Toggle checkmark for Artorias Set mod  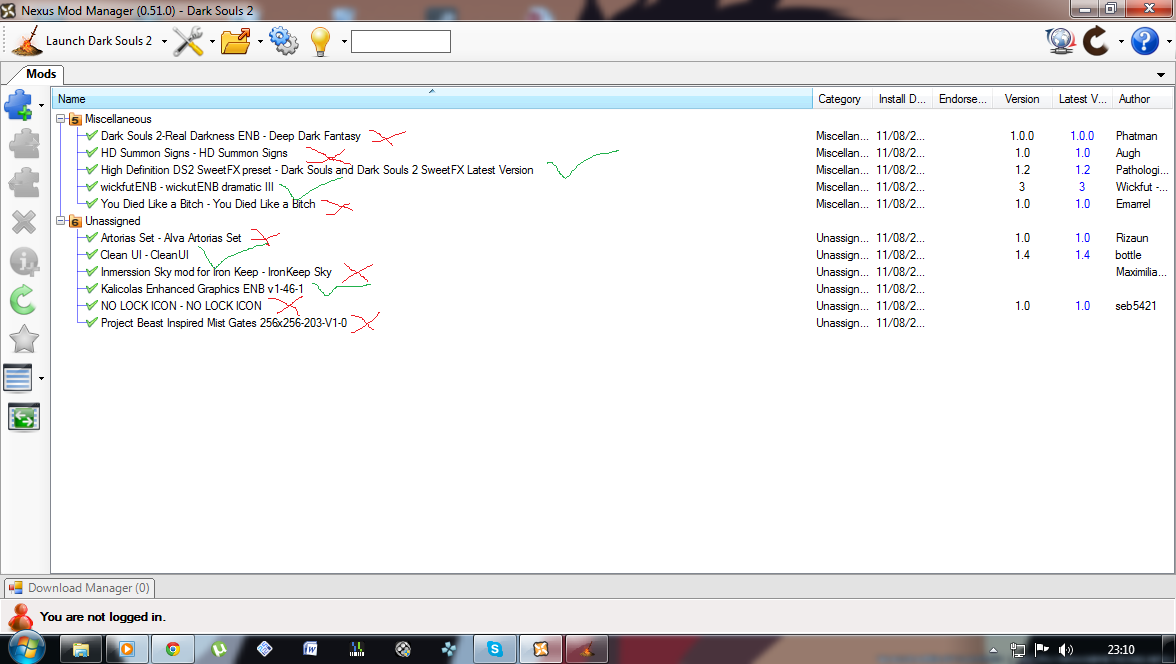coord(92,237)
